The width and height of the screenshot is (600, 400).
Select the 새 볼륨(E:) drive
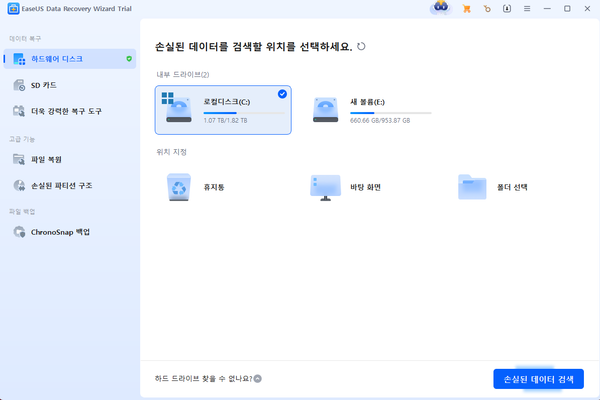(x=370, y=110)
